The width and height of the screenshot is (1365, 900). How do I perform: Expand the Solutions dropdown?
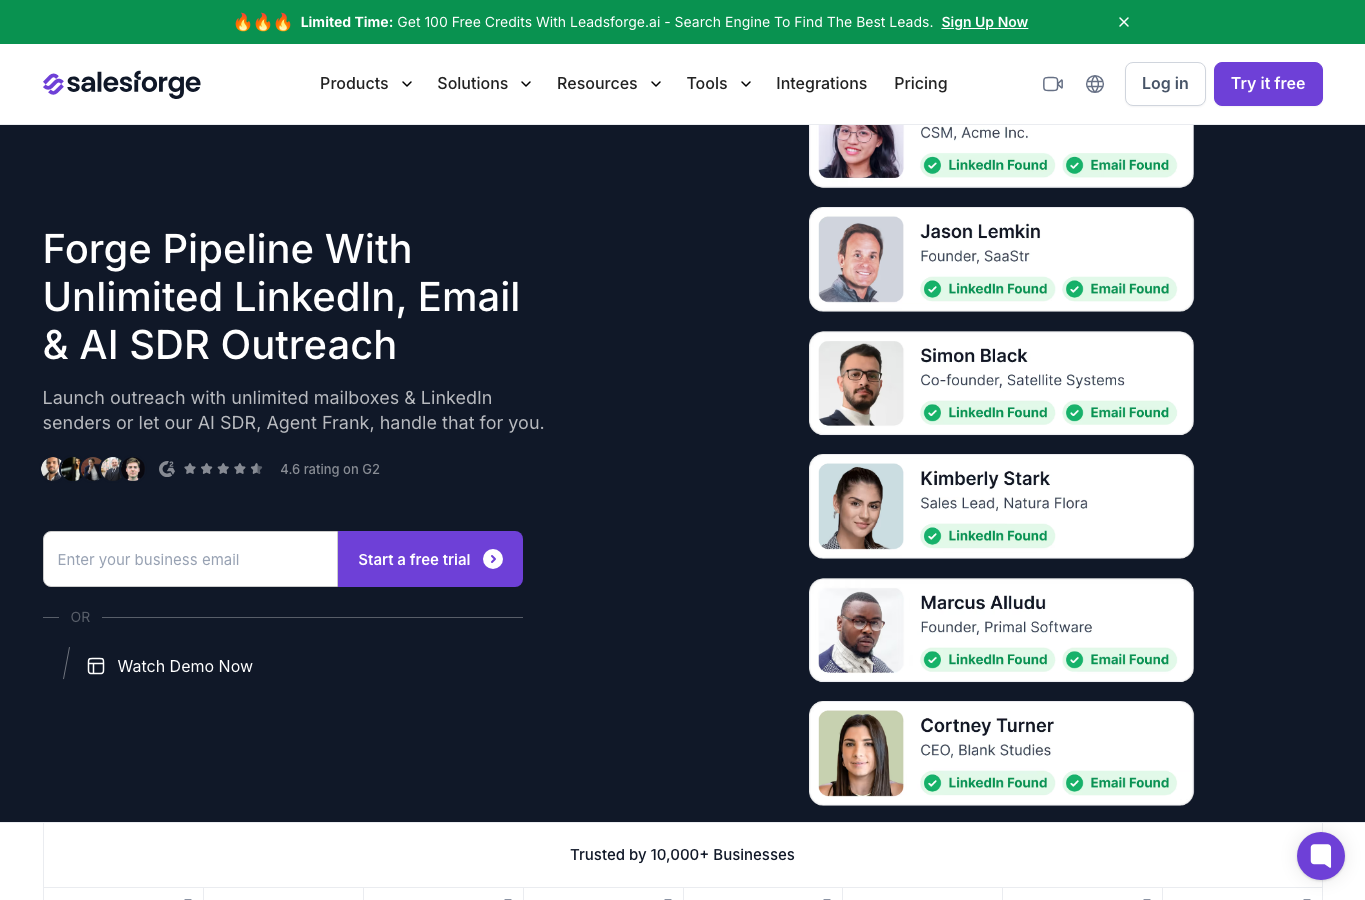[484, 84]
